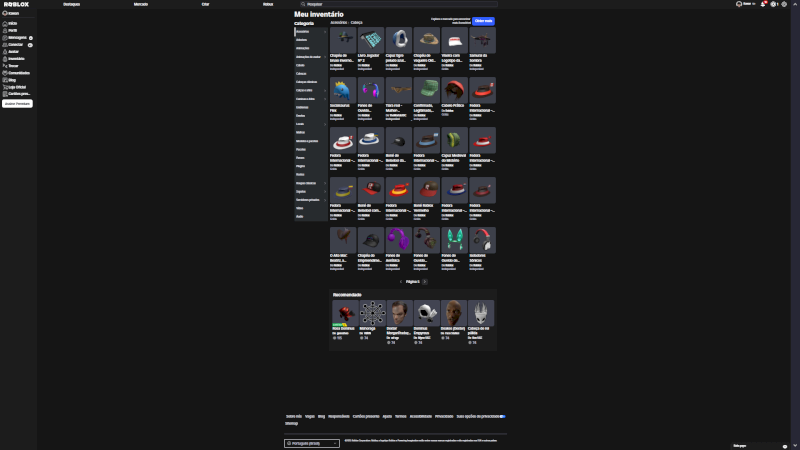Click the Assinar Premium button
The width and height of the screenshot is (800, 450).
(x=17, y=104)
